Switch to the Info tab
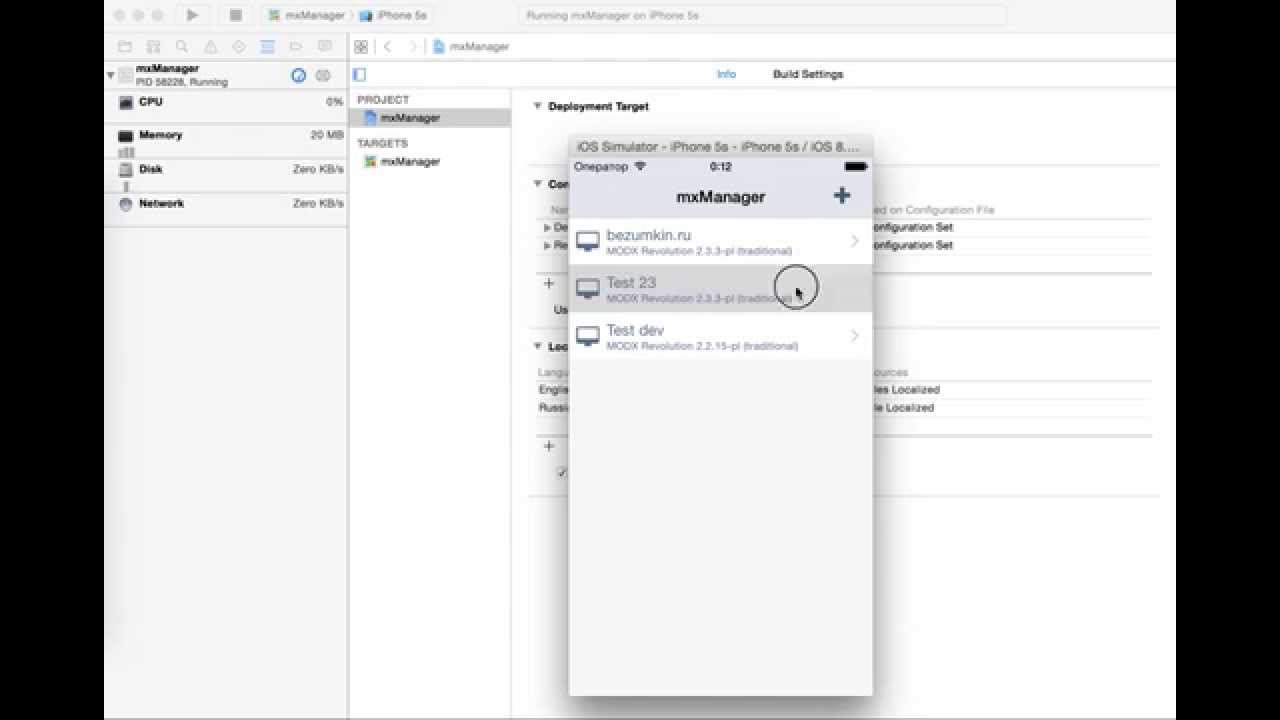 tap(727, 74)
